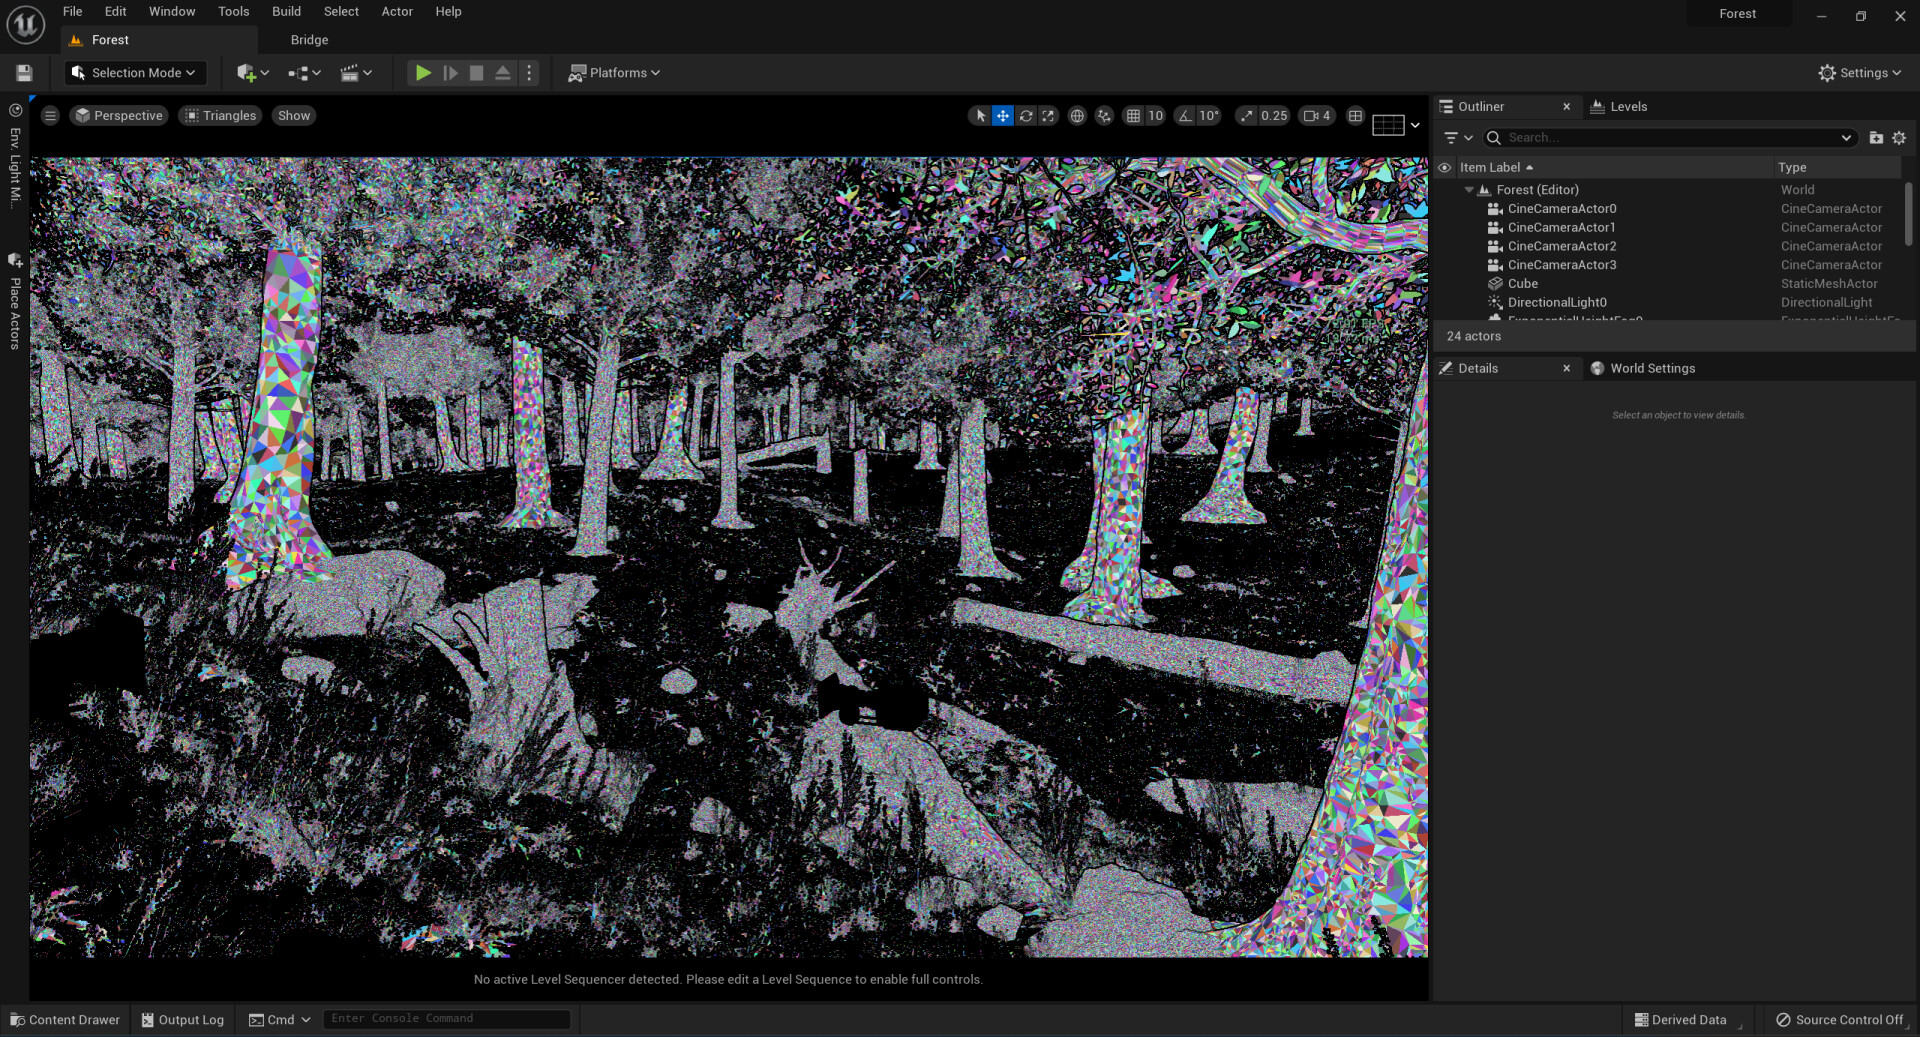Collapse the Forest (Editor) tree node
Screen dimensions: 1920x1037
[x=1469, y=190]
